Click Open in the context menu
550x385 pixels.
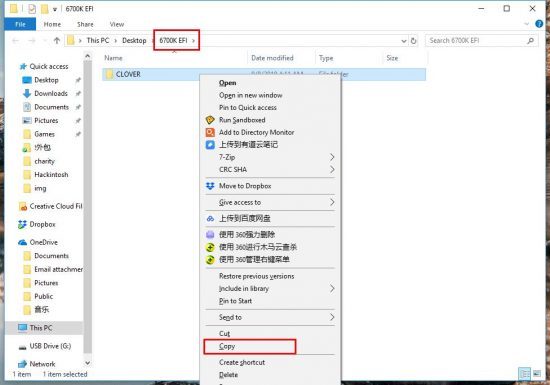227,83
